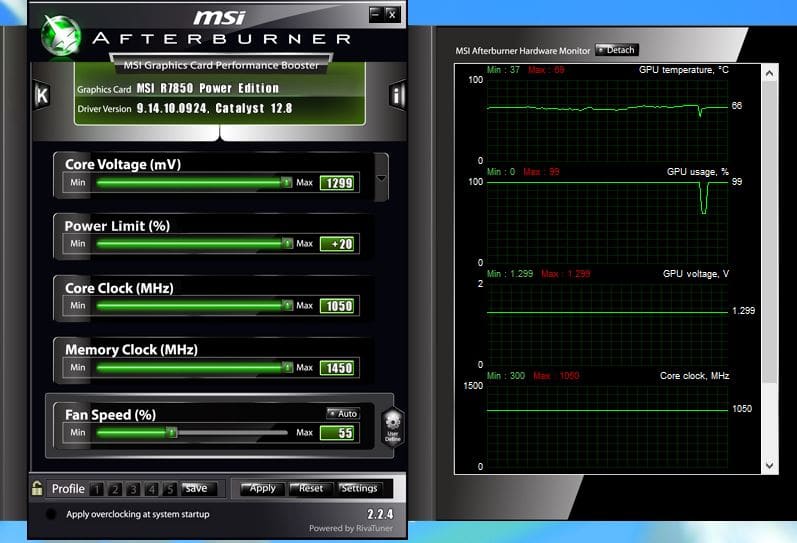
Task: Click the version number 2.2.4
Action: pyautogui.click(x=380, y=514)
